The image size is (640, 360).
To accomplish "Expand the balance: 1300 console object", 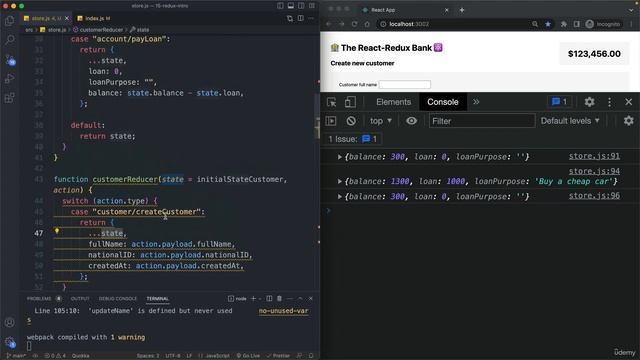I will click(x=340, y=182).
